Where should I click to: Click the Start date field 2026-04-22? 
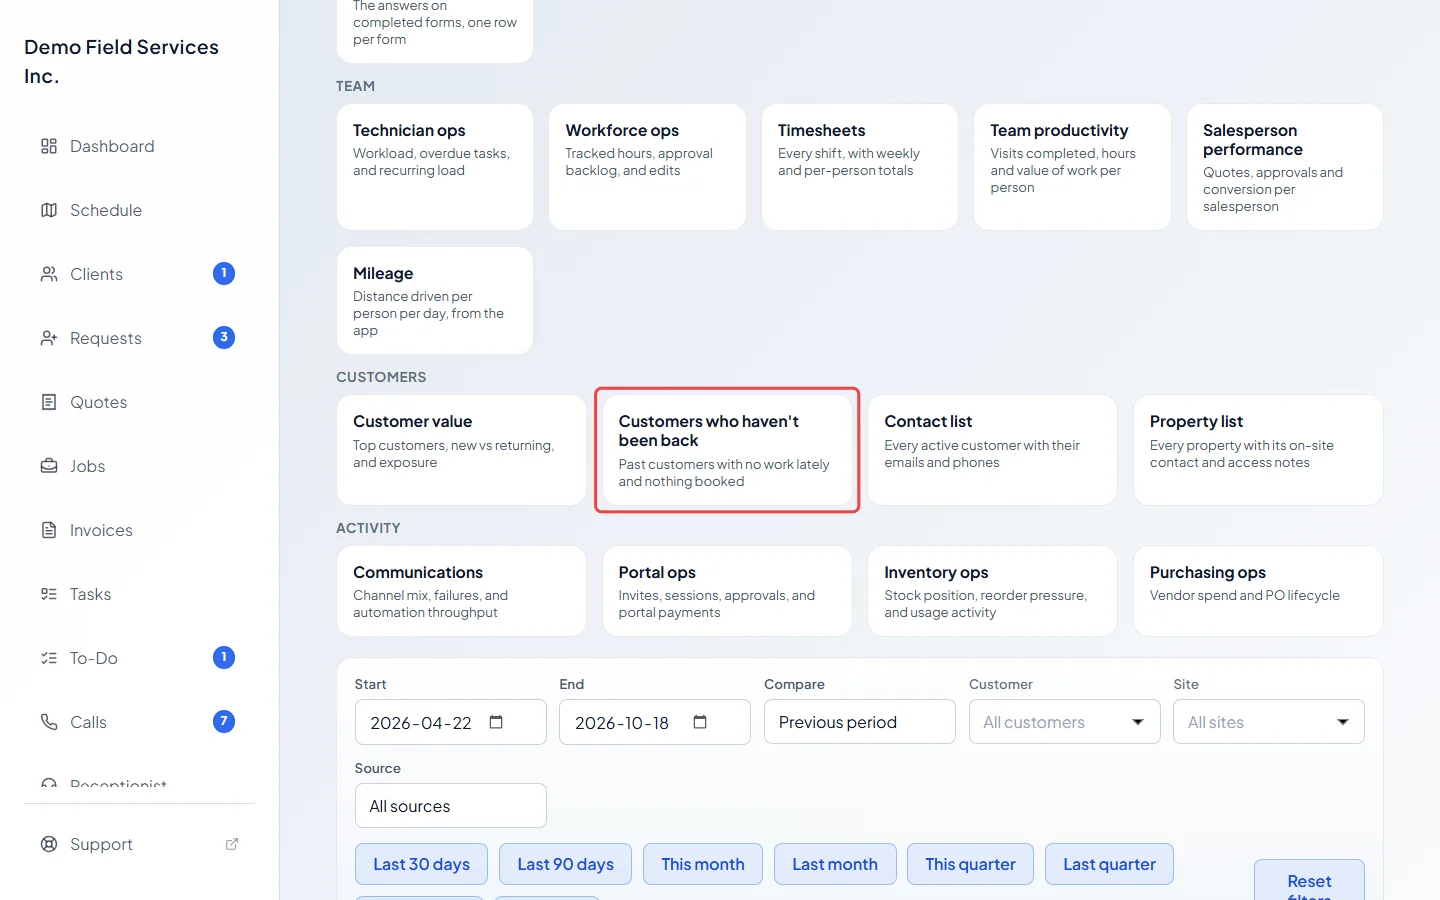(x=451, y=722)
